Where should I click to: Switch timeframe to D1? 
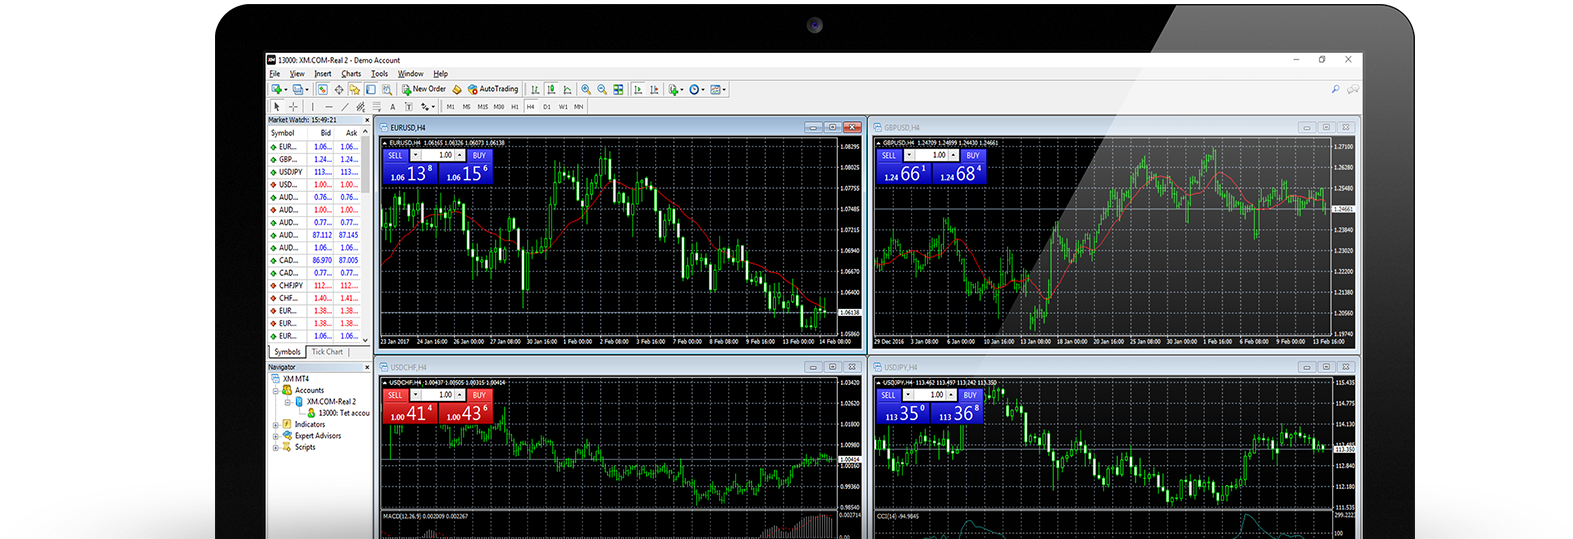pos(547,106)
